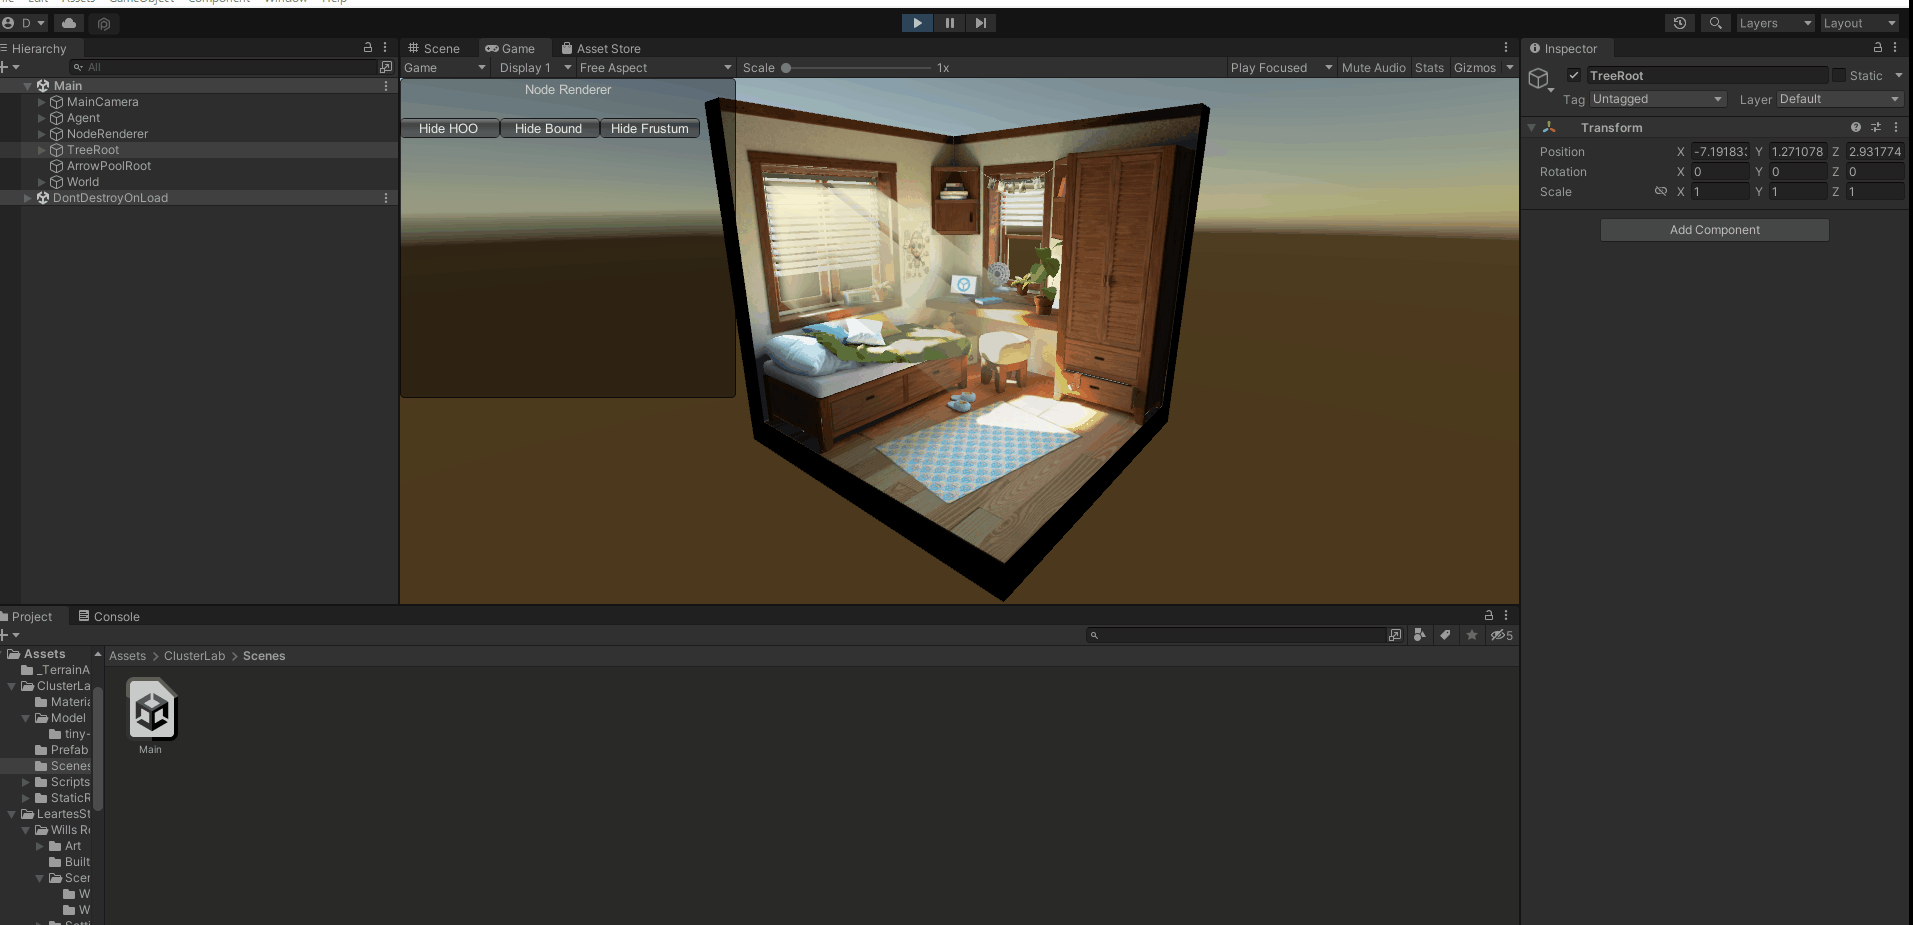Expand the World object
This screenshot has height=925, width=1913.
pyautogui.click(x=42, y=182)
